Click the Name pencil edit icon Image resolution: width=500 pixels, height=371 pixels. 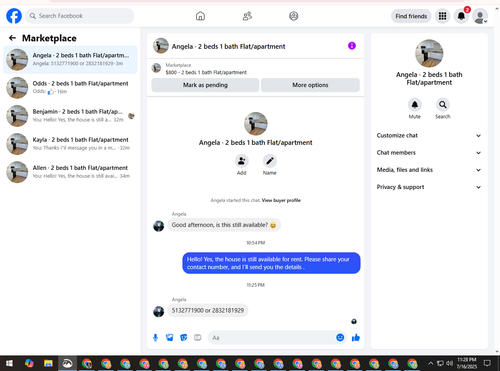[x=269, y=161]
